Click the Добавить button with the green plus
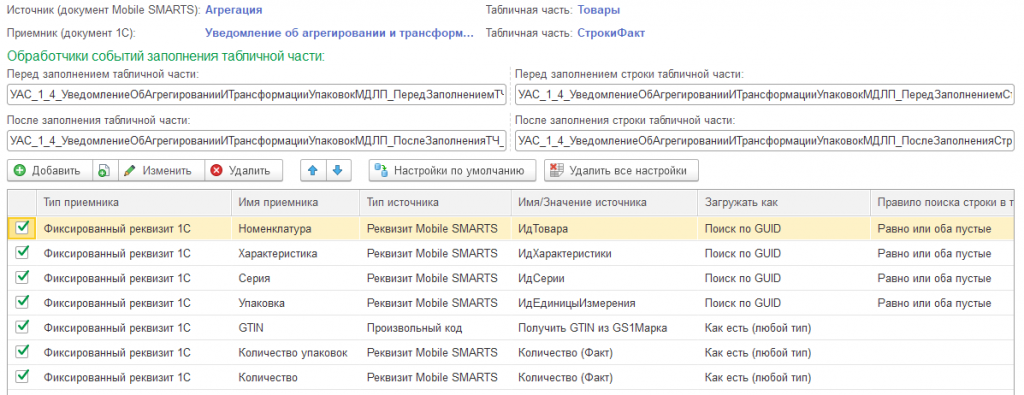The width and height of the screenshot is (1024, 395). pos(50,170)
